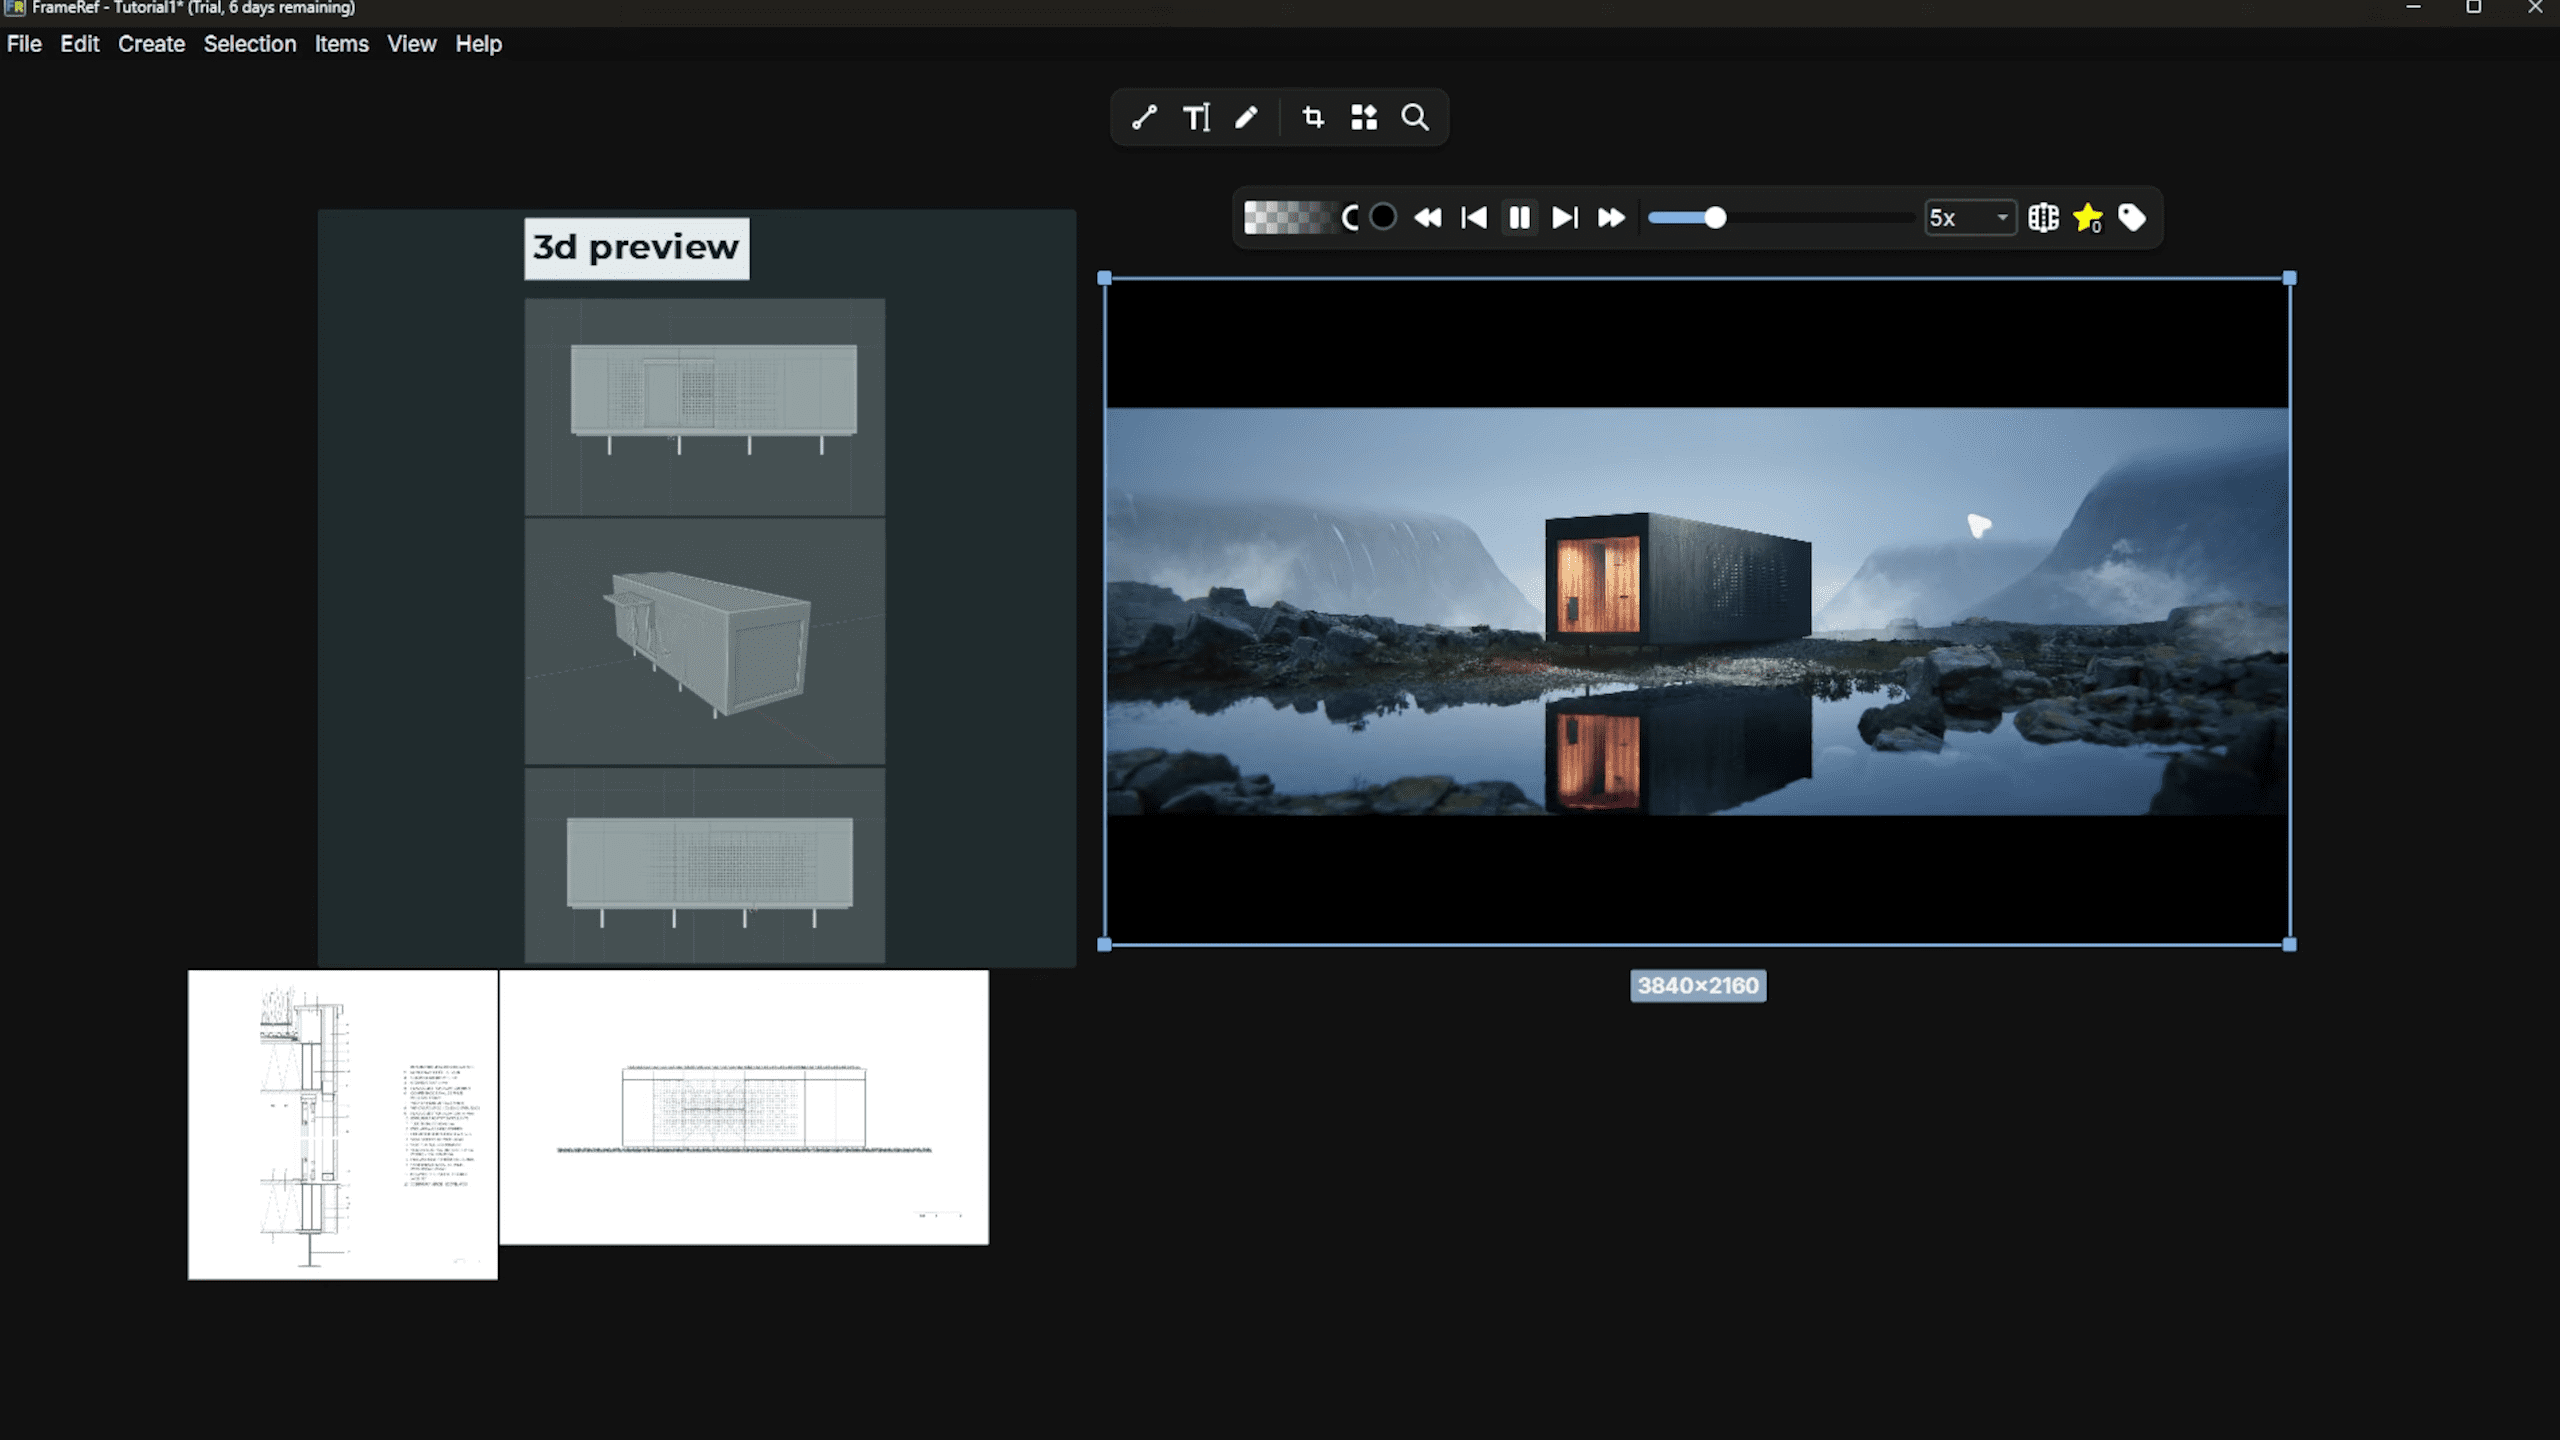Select the building elevation line drawing
The width and height of the screenshot is (2560, 1440).
pos(744,1107)
